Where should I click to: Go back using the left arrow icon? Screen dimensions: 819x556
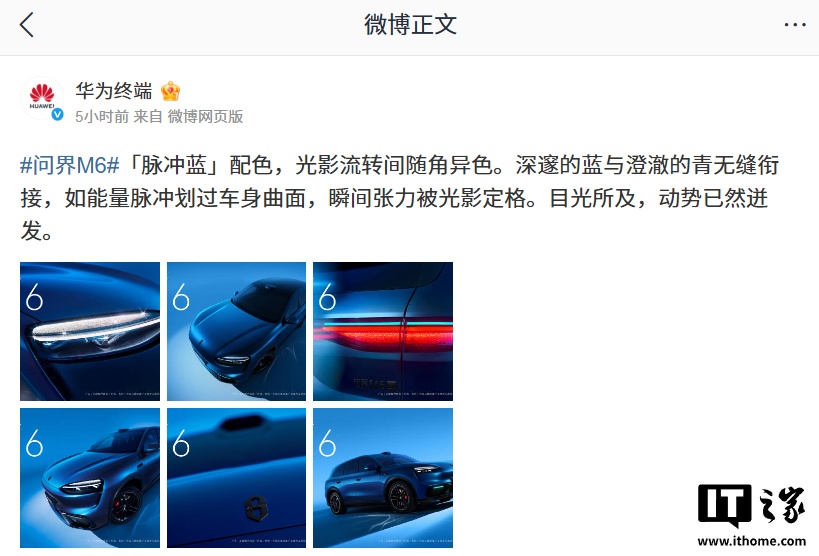[26, 25]
